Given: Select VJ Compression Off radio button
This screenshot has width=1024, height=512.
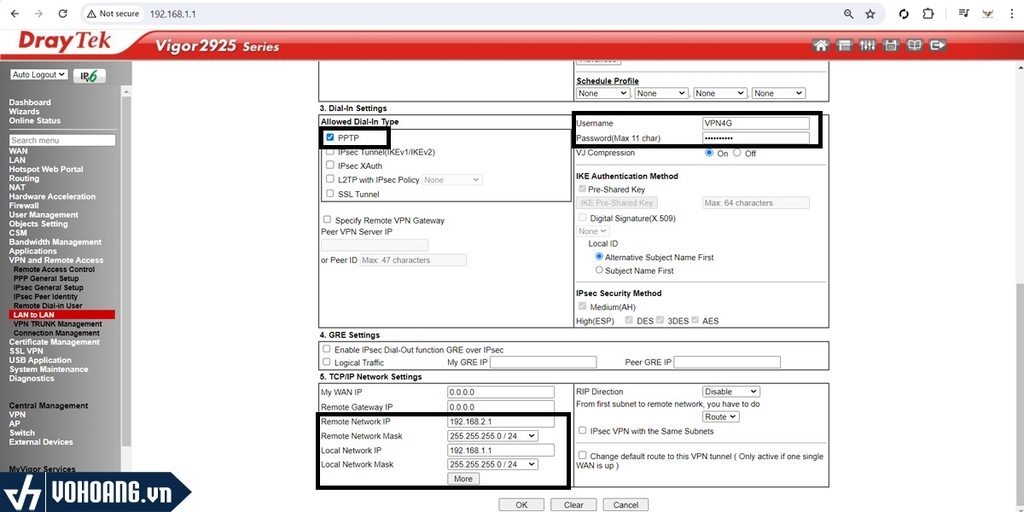Looking at the screenshot, I should 737,153.
